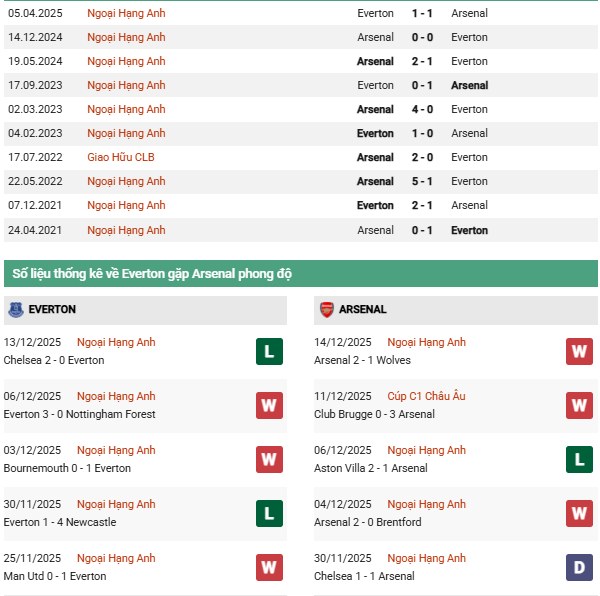
Task: Click the L badge for Chelsea 2 - 0 Everton
Action: pos(269,351)
